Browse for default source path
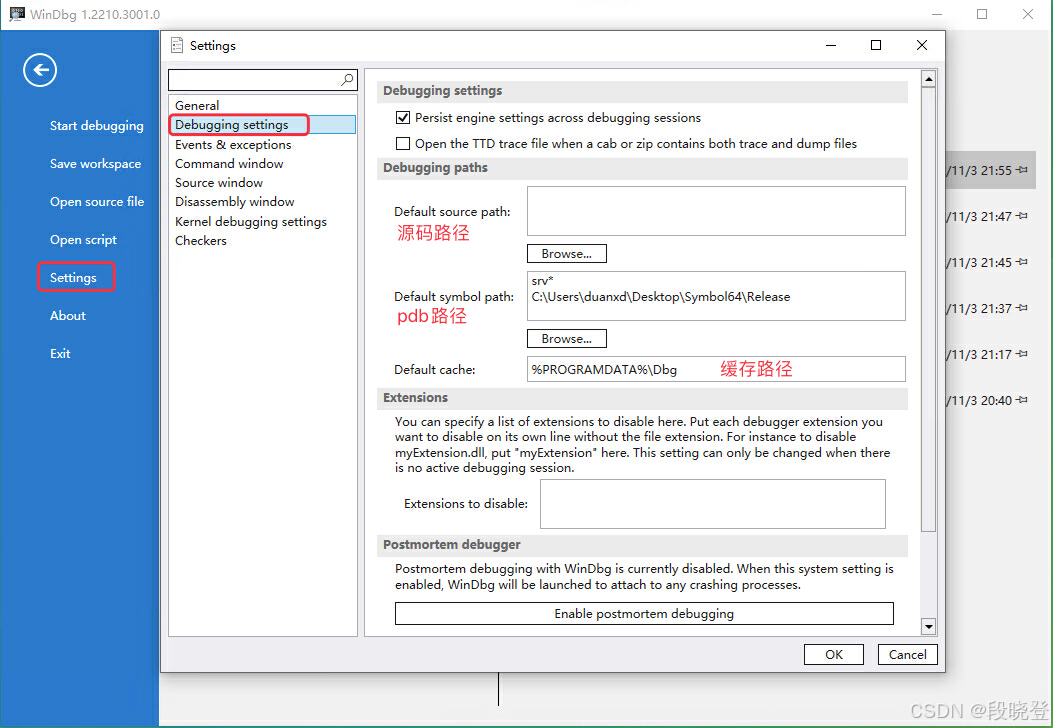The image size is (1053, 728). pos(567,254)
